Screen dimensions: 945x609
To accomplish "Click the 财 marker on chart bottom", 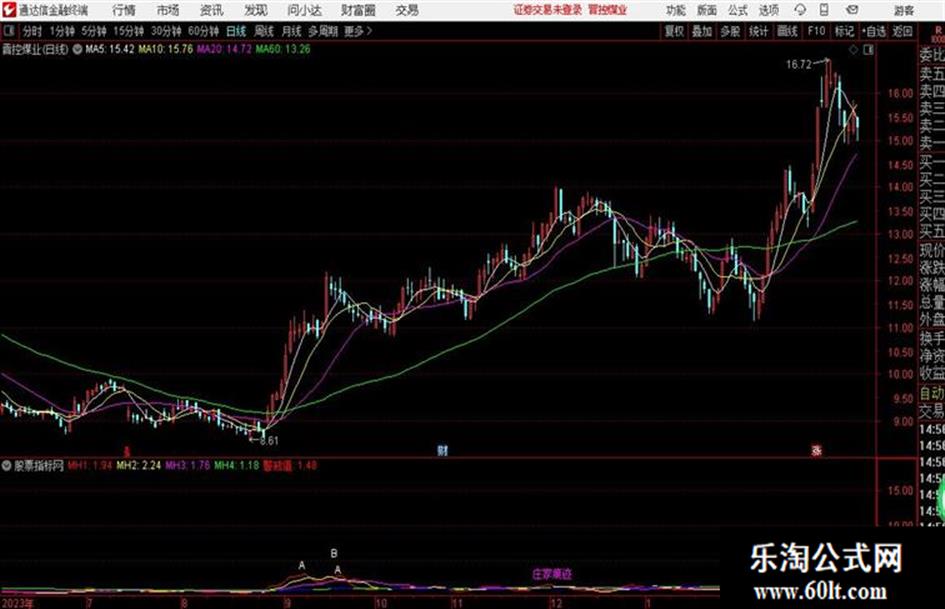I will pyautogui.click(x=442, y=450).
